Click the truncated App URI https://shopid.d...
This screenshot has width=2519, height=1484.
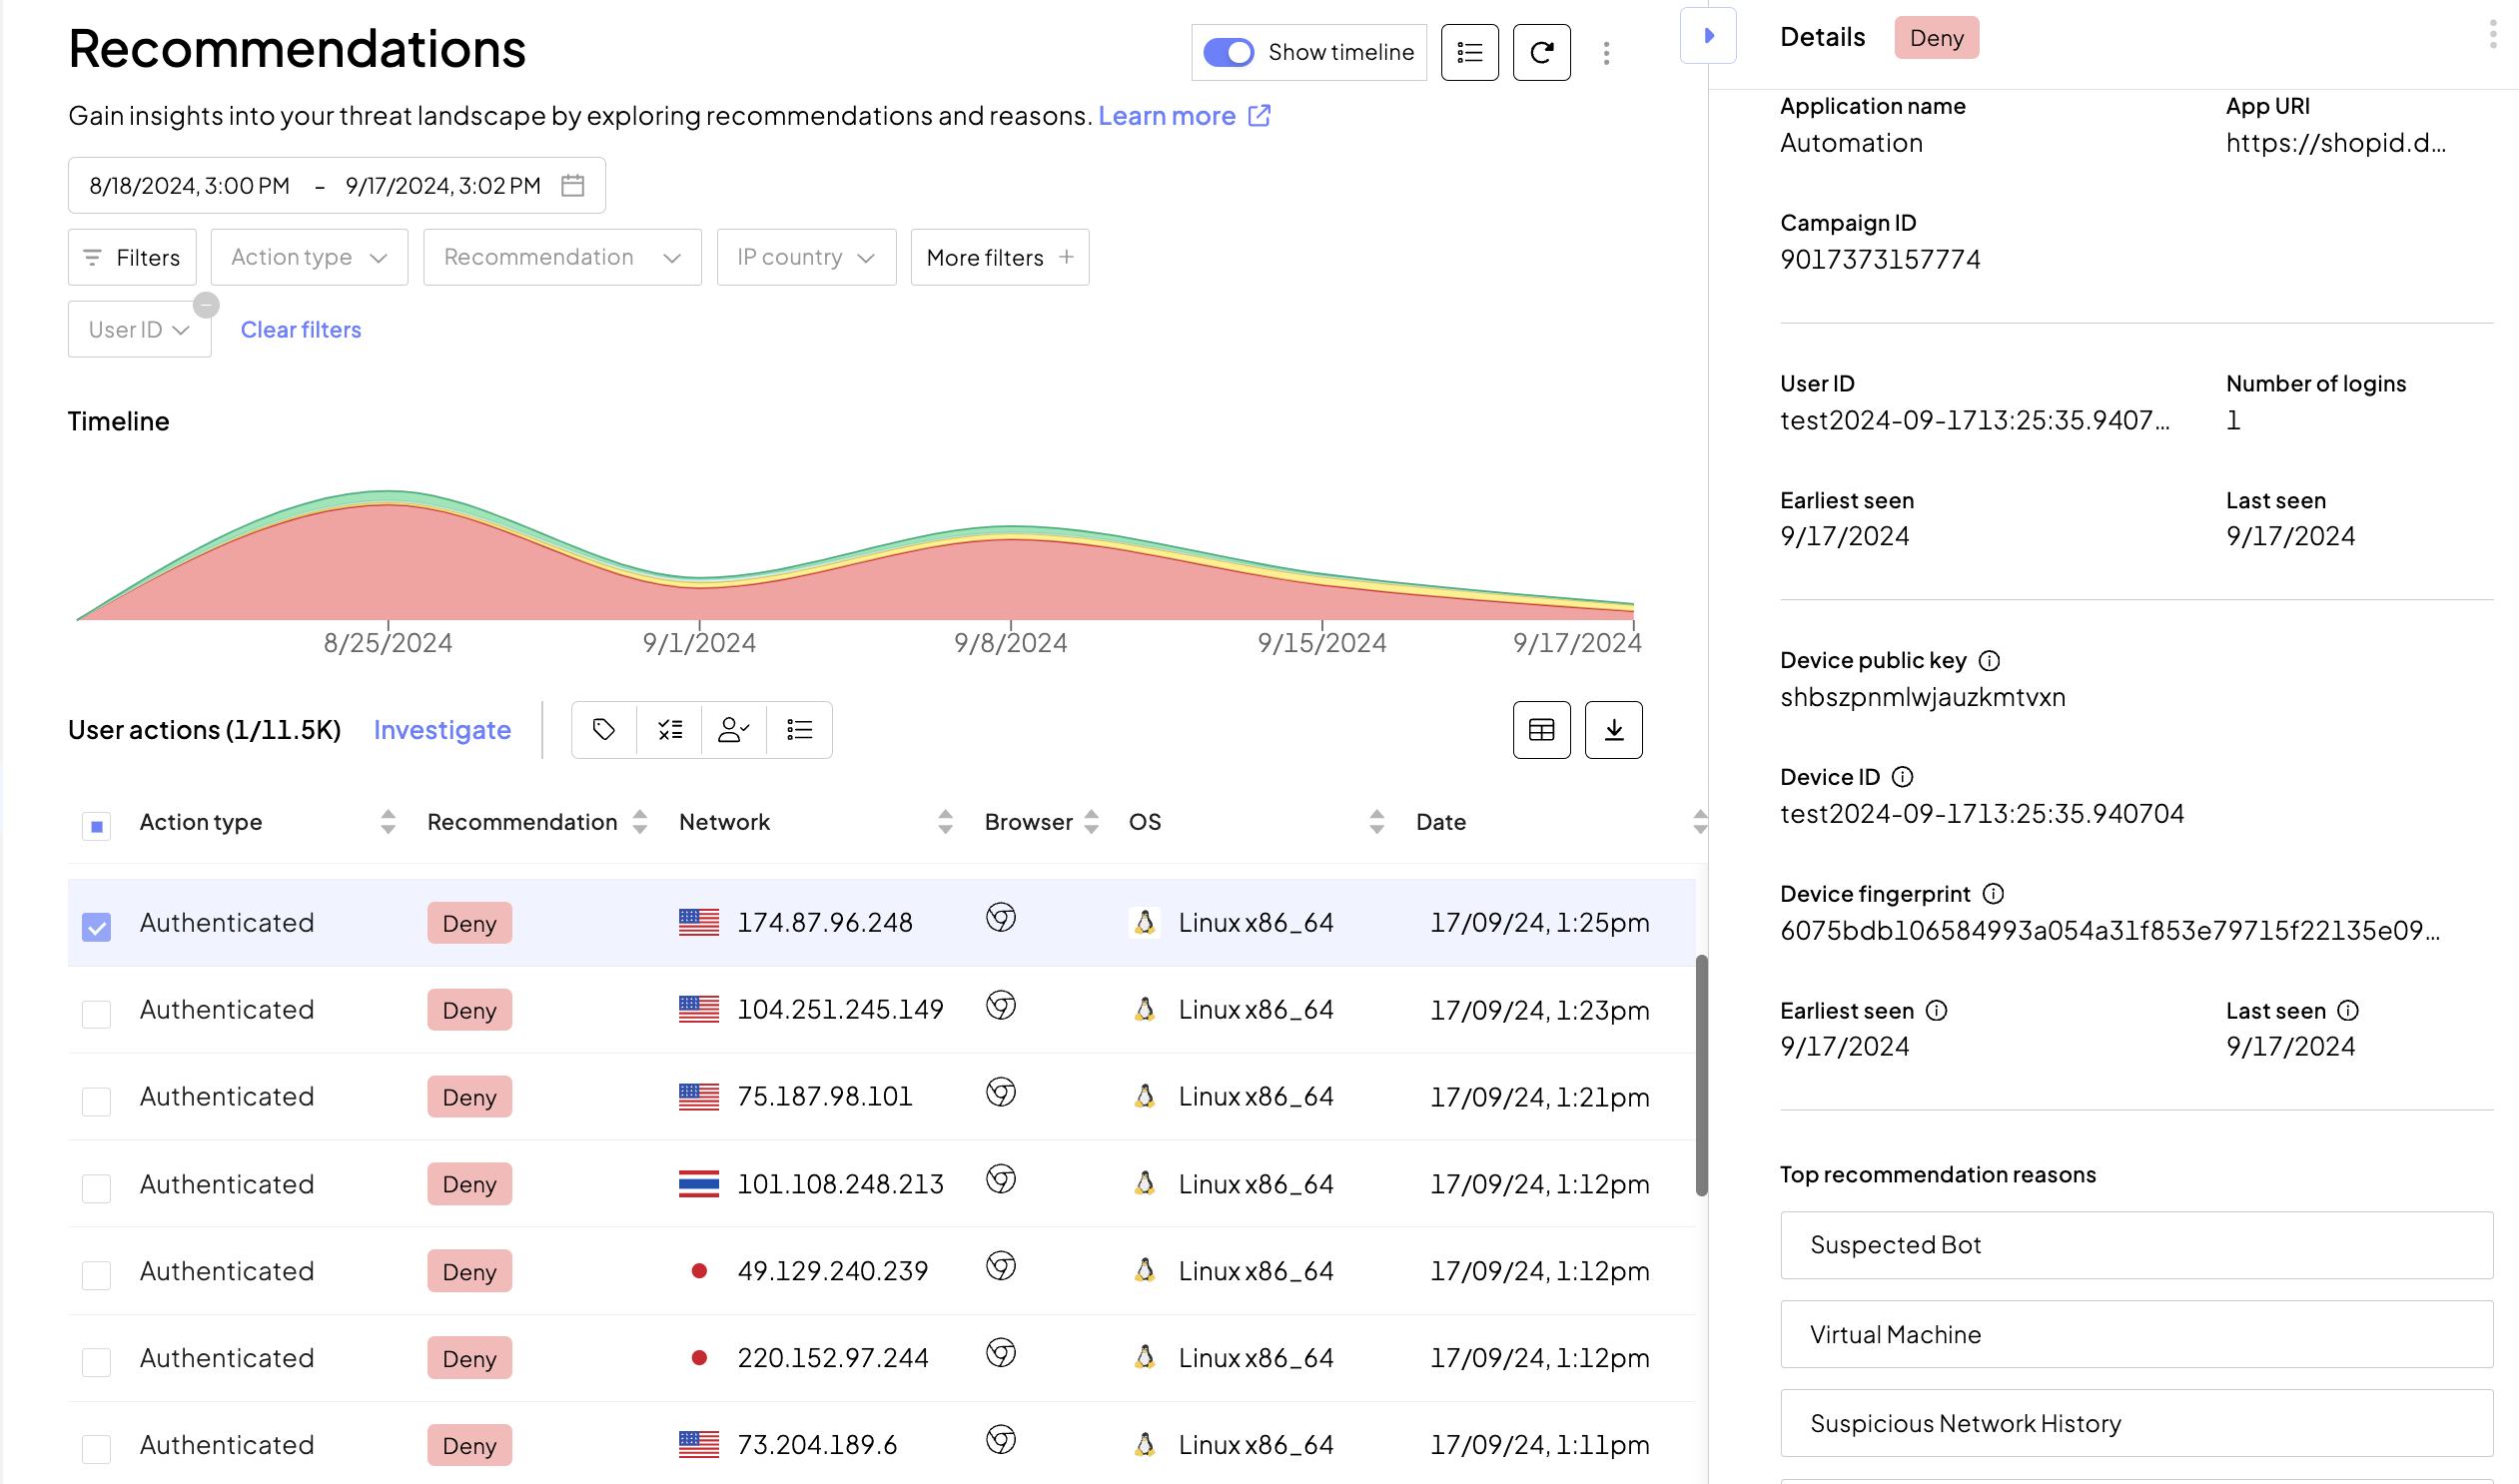[x=2335, y=143]
